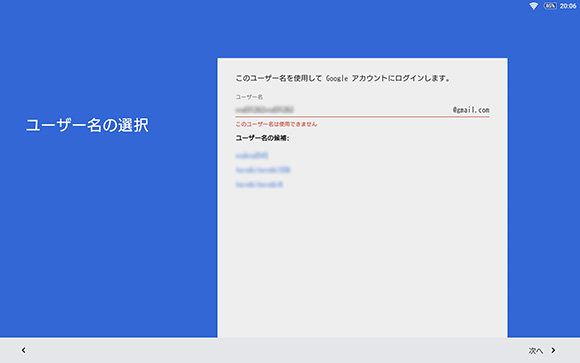Tap the 20:06 clock in status bar
This screenshot has height=363, width=580.
(x=568, y=6)
